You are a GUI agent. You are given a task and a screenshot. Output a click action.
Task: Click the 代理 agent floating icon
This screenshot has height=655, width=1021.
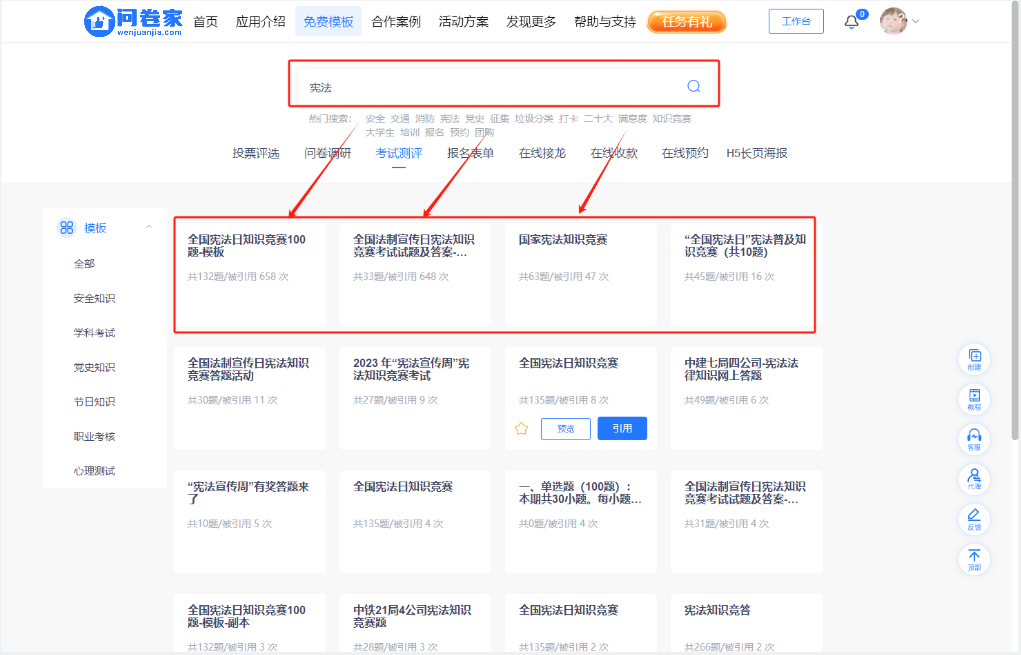coord(974,479)
